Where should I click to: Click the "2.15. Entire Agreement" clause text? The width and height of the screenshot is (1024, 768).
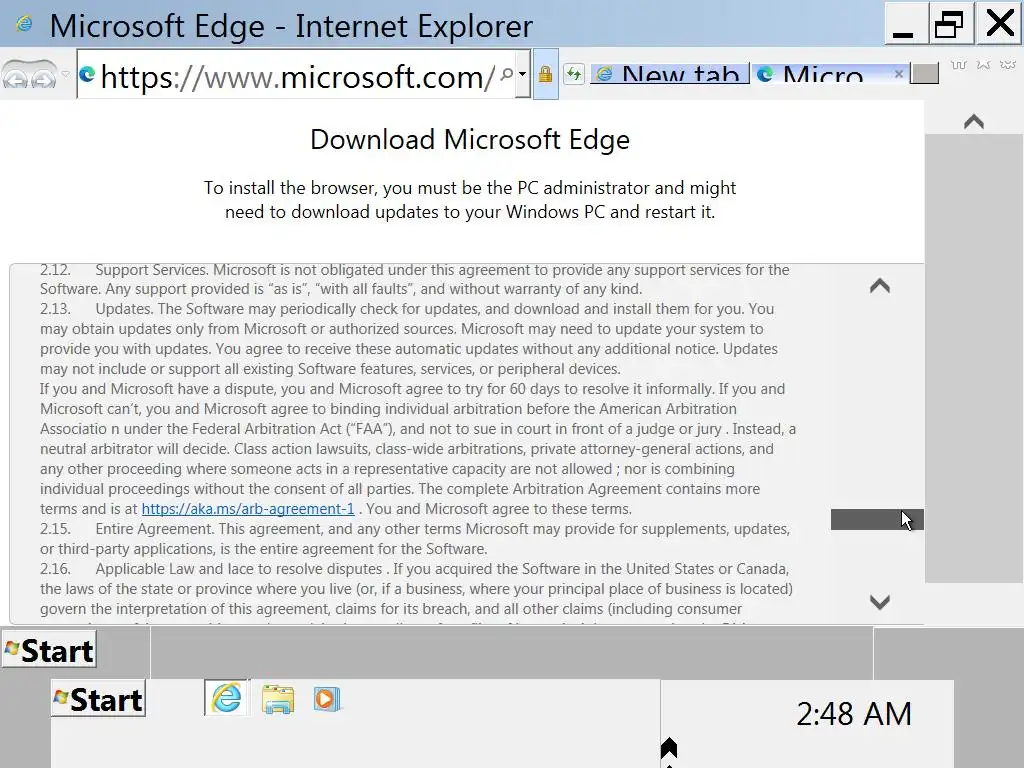tap(415, 539)
